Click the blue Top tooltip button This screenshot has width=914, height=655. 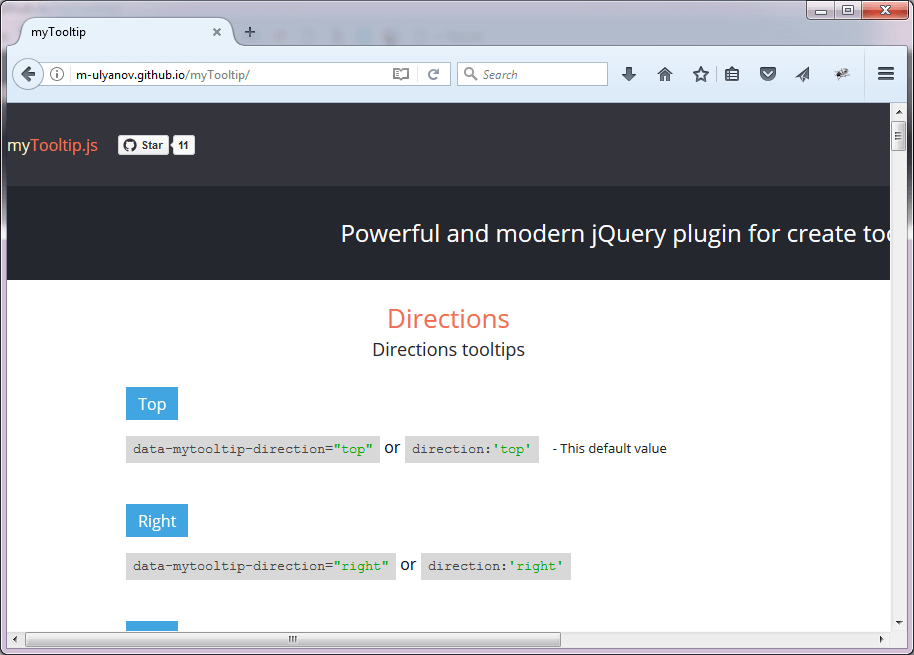pyautogui.click(x=152, y=404)
